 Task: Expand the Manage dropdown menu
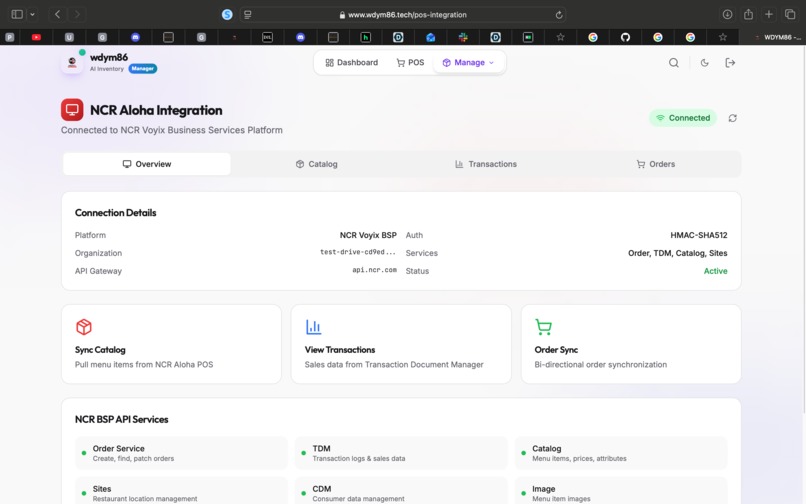[468, 62]
